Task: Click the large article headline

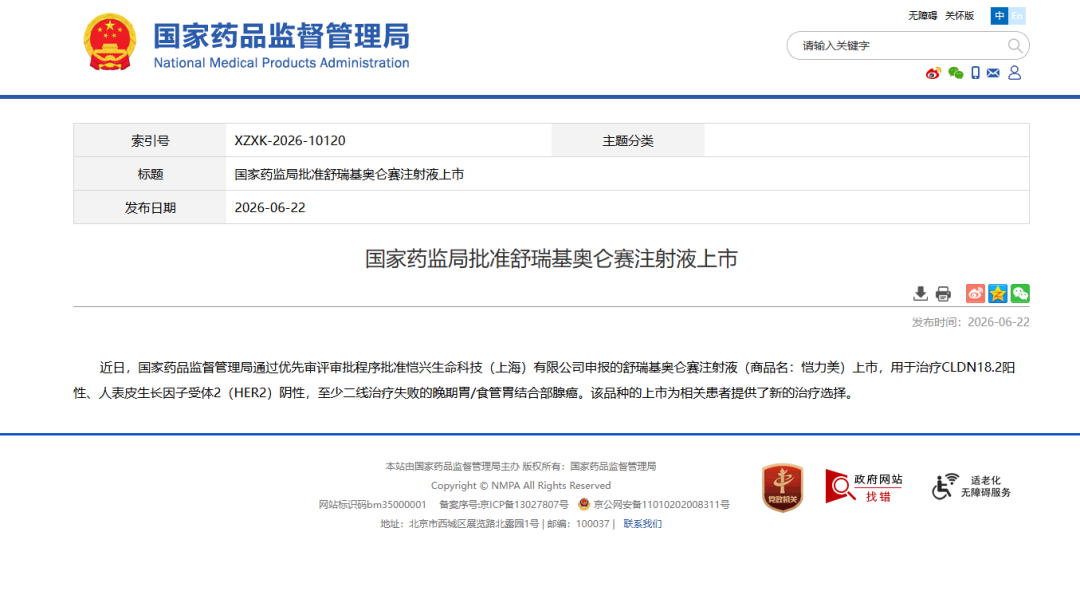Action: 551,259
